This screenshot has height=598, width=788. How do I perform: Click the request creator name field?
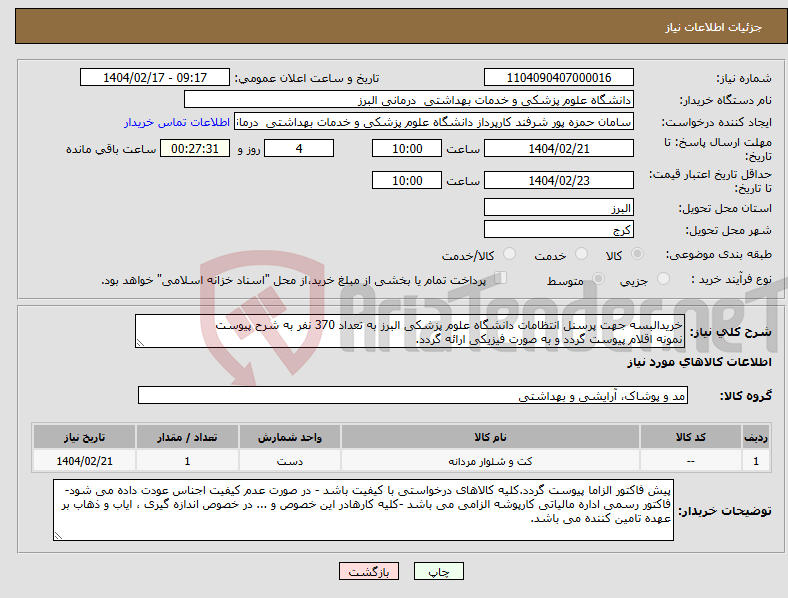(x=434, y=122)
